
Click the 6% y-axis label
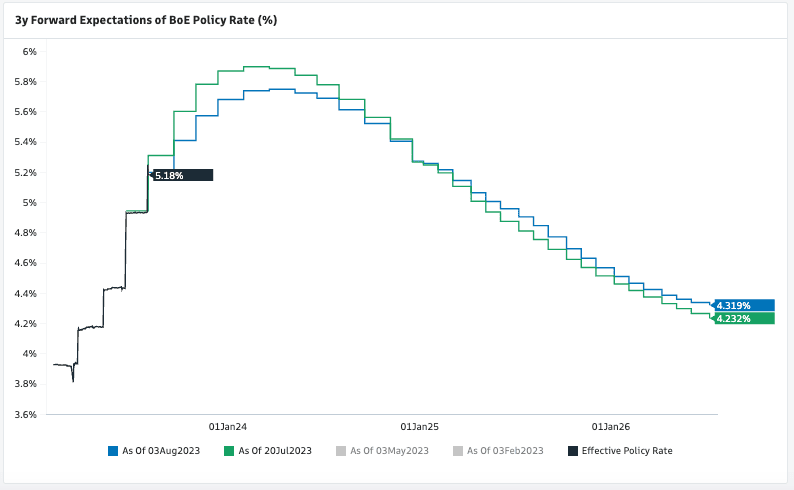[30, 51]
